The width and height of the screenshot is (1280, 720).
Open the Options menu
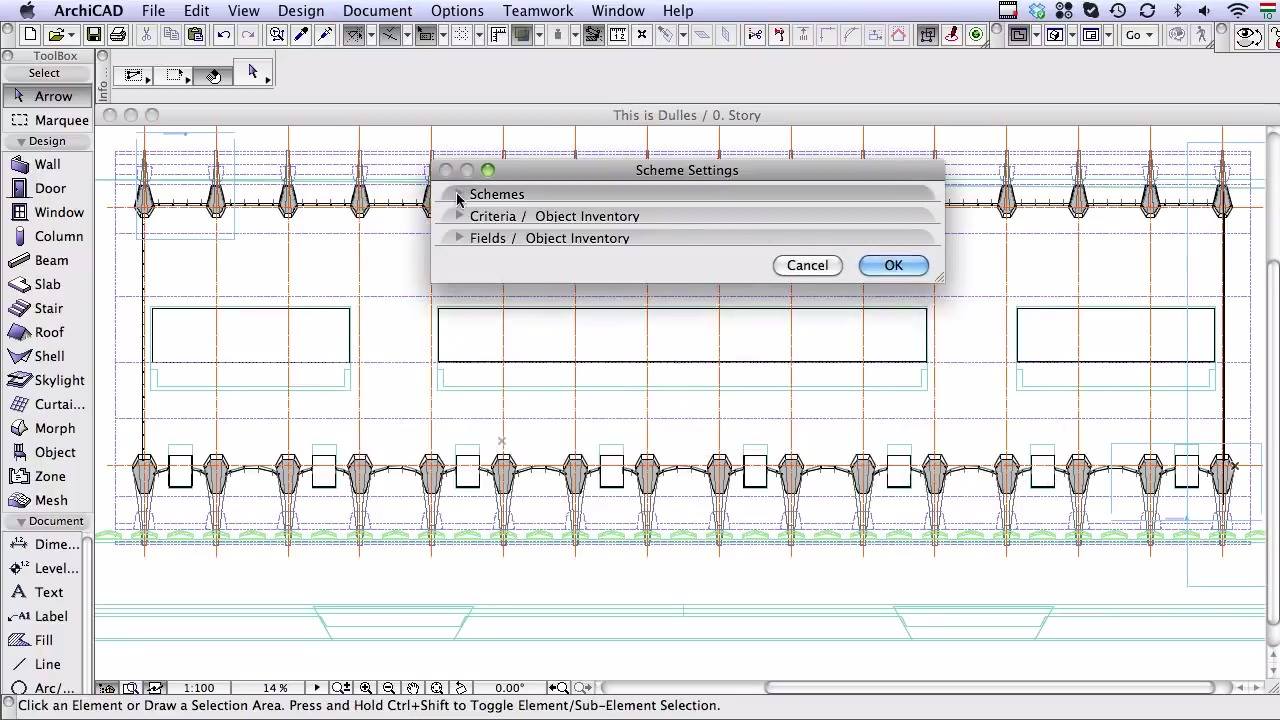click(x=457, y=11)
